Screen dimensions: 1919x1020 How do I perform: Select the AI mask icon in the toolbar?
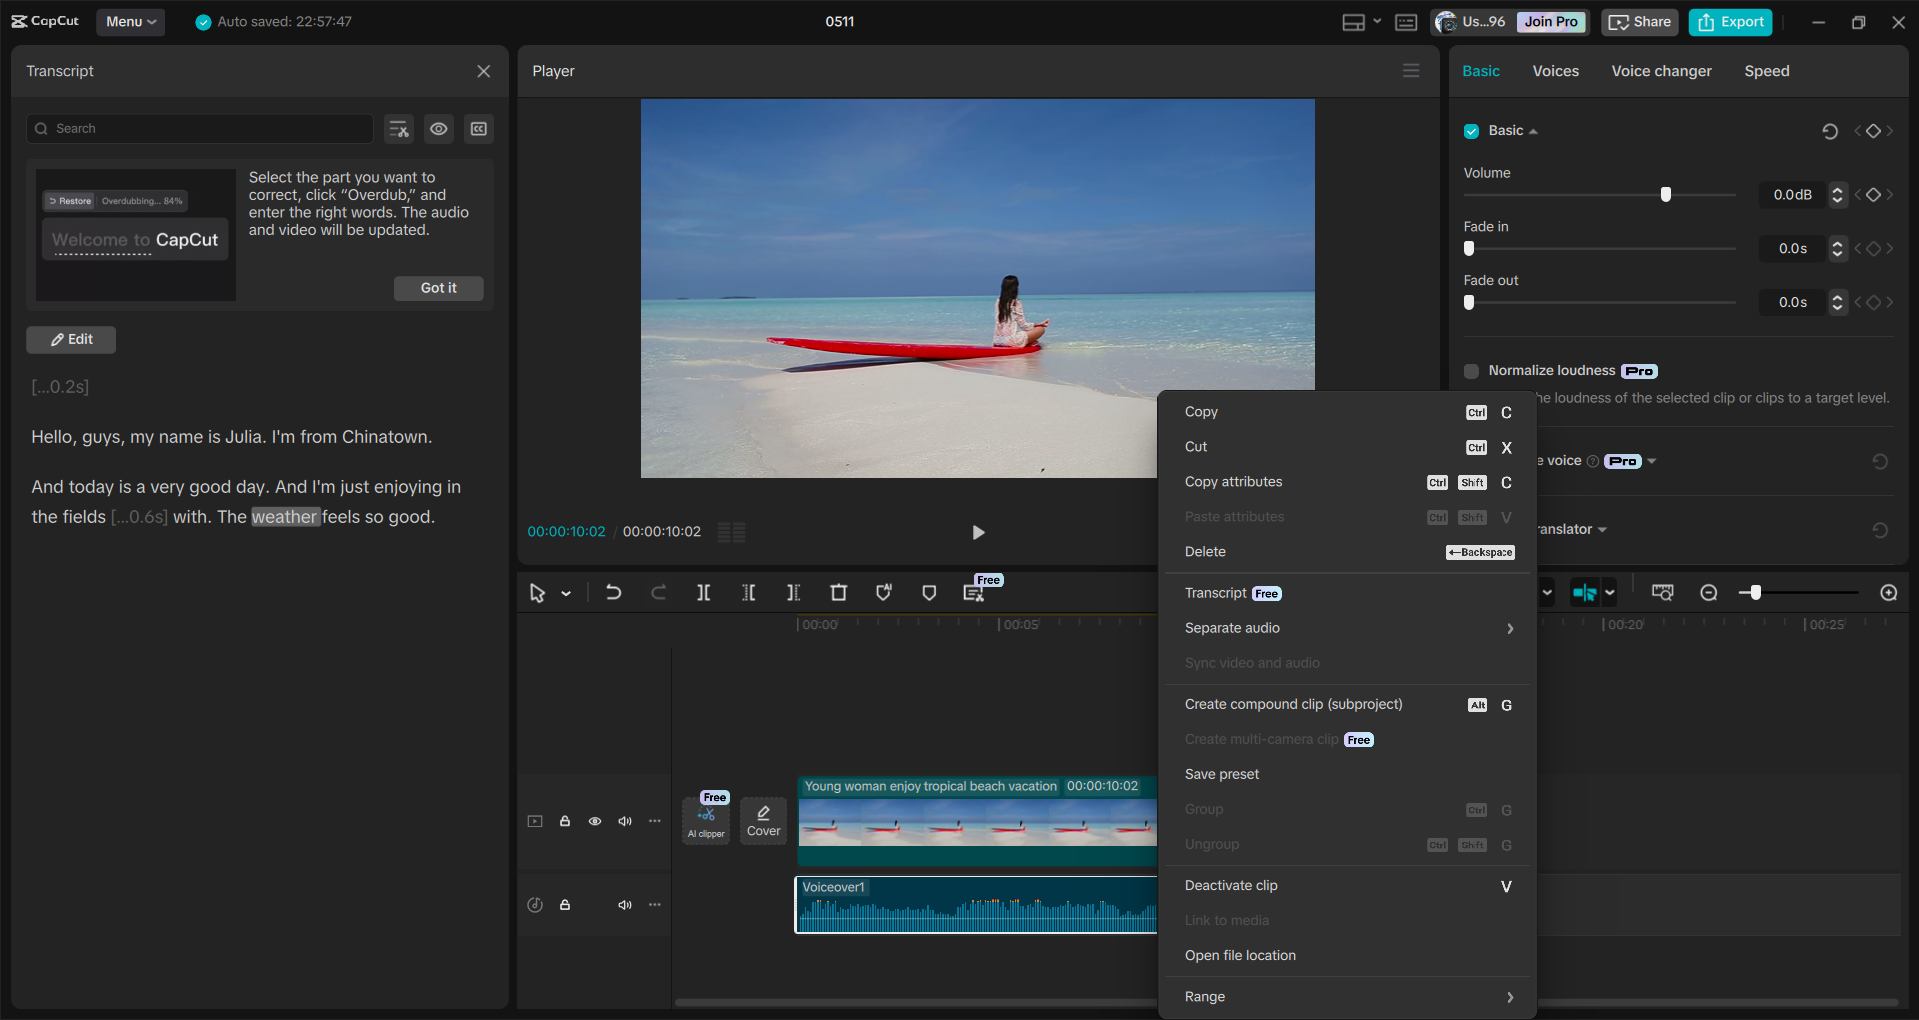[x=884, y=592]
